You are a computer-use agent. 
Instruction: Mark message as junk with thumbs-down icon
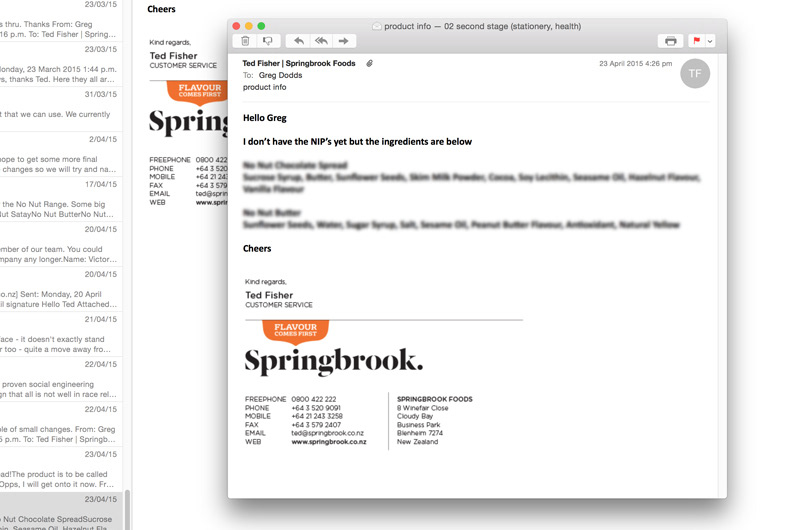[x=267, y=41]
